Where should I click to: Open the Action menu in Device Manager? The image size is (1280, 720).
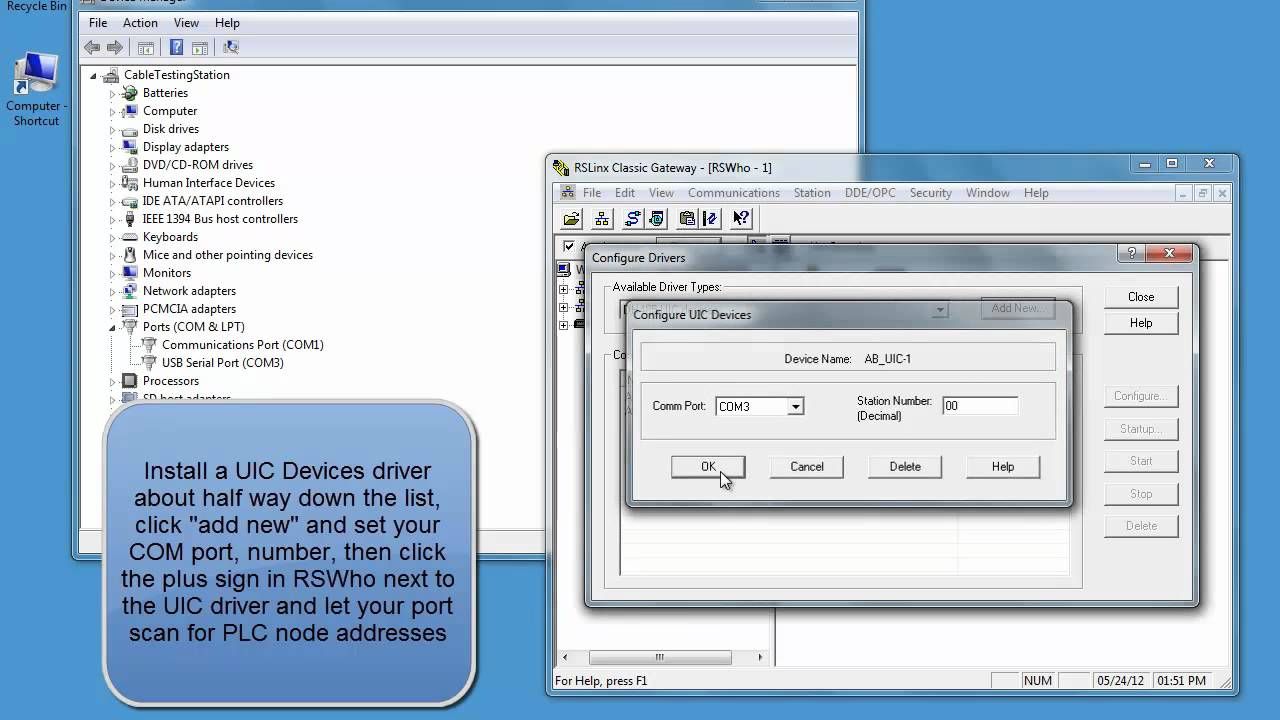[x=140, y=23]
